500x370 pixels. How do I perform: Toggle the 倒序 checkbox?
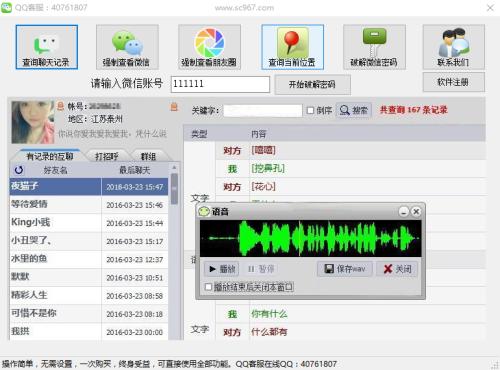(x=310, y=110)
